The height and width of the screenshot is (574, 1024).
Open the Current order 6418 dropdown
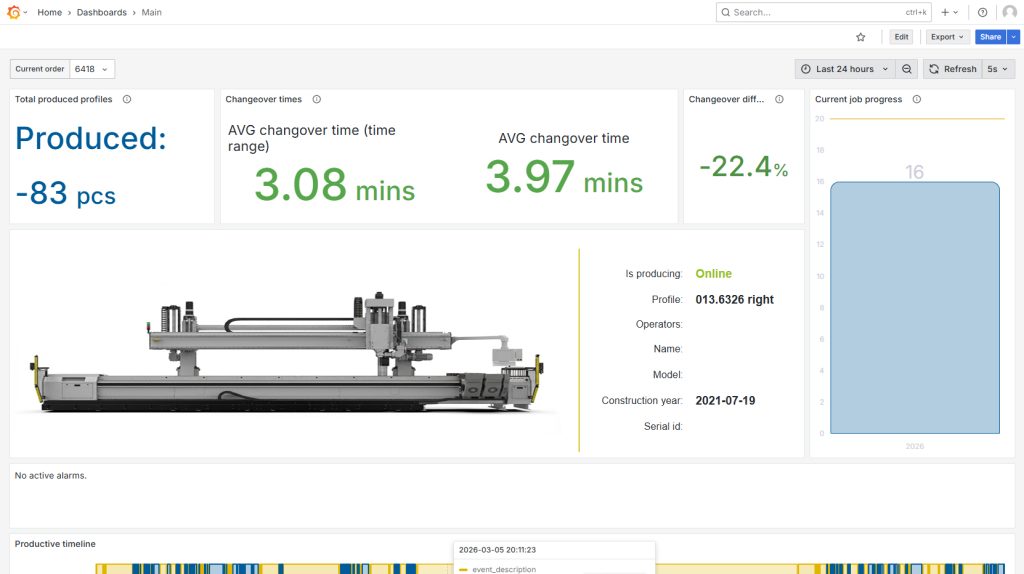pos(92,69)
